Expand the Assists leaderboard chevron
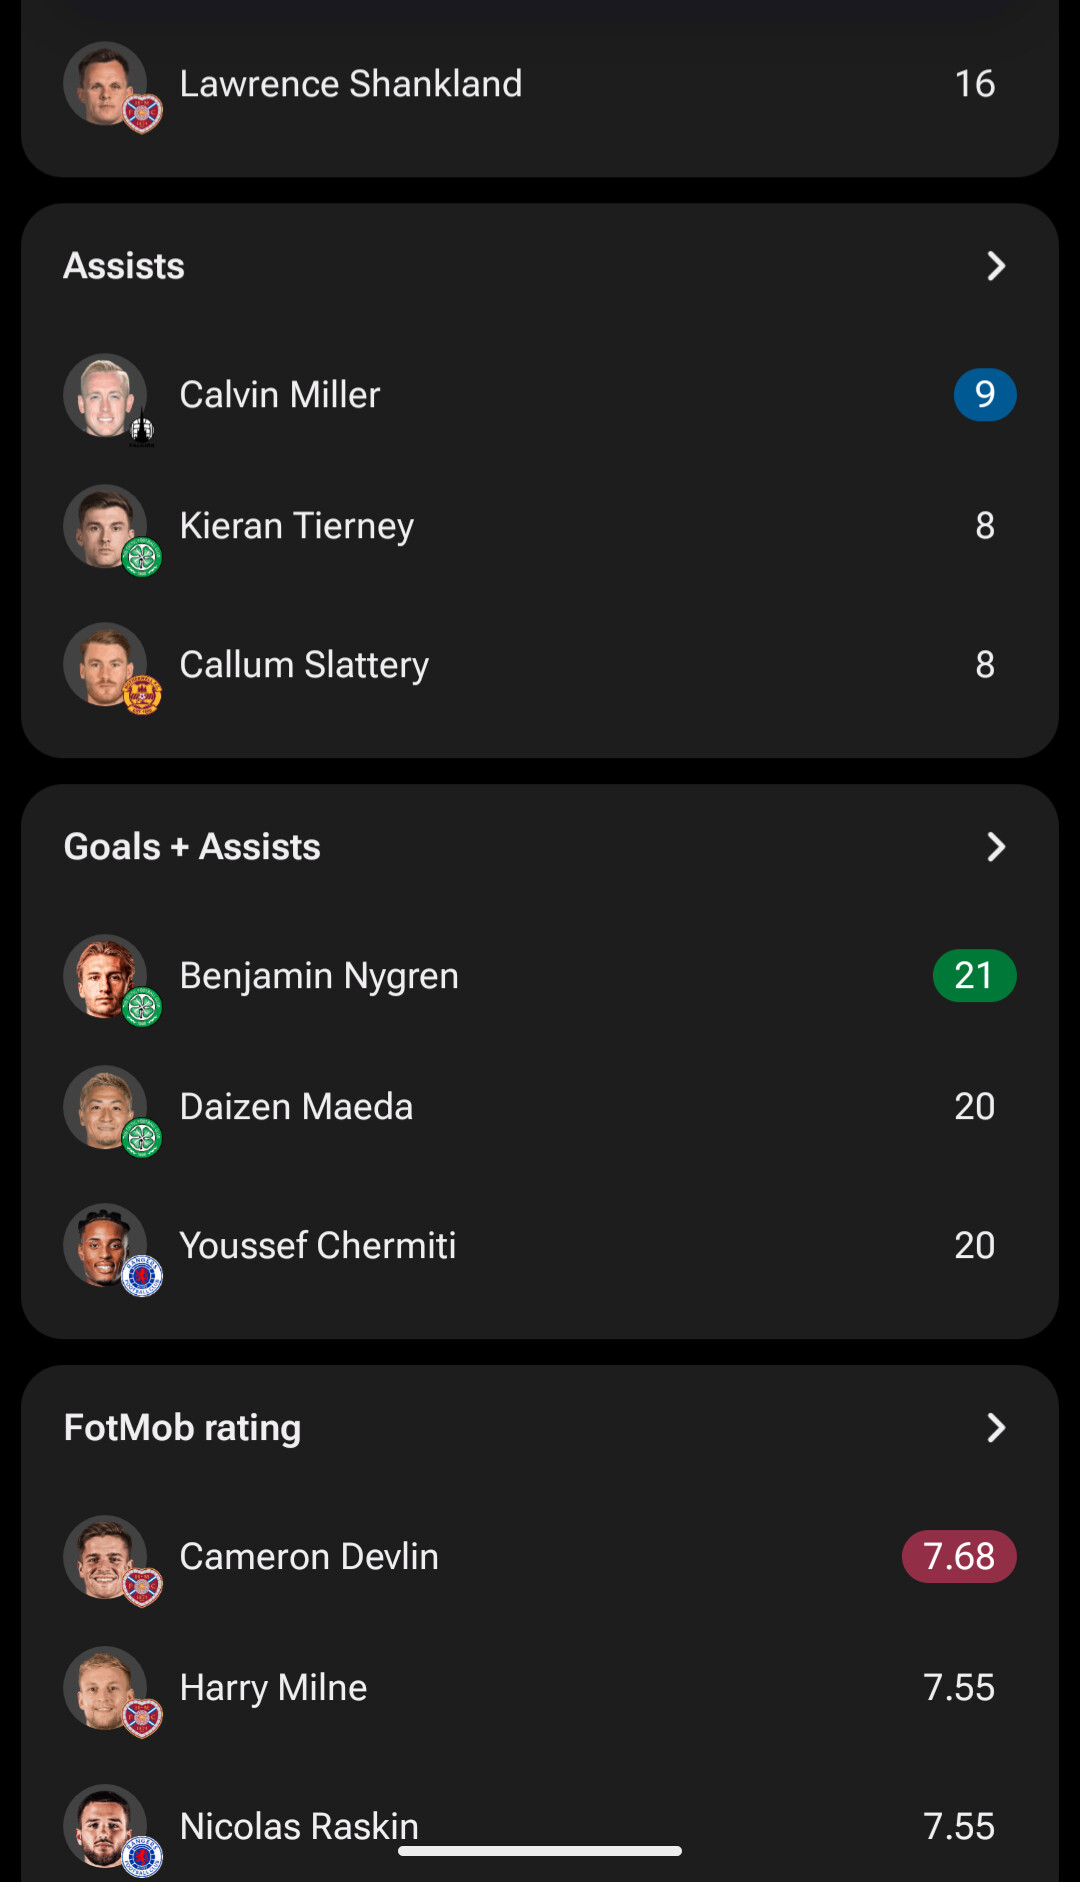This screenshot has height=1882, width=1080. (x=996, y=266)
